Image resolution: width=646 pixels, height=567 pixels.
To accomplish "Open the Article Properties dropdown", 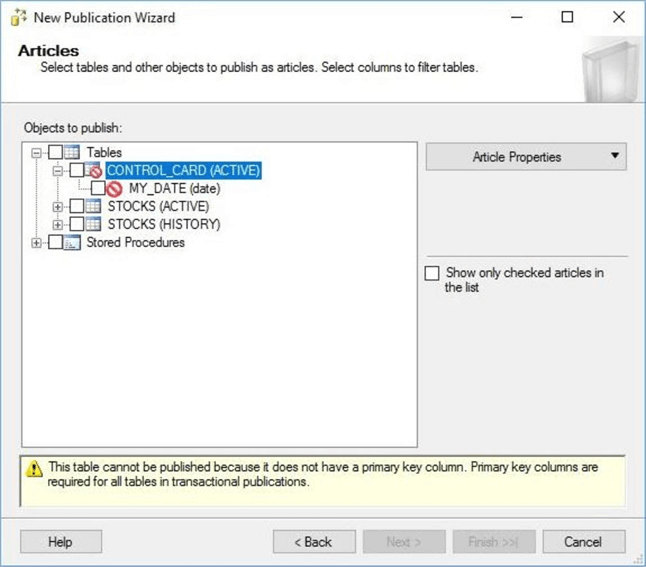I will click(x=526, y=157).
